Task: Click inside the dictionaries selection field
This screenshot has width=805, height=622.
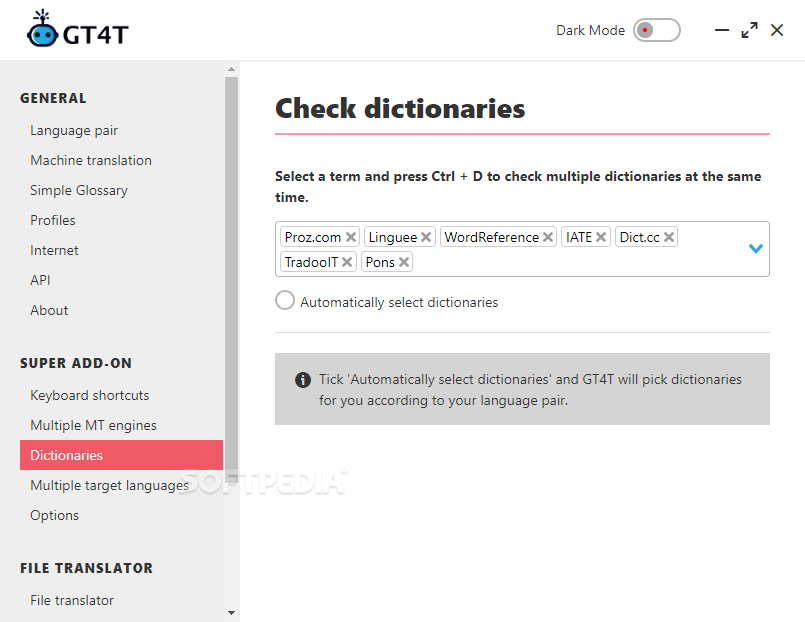Action: [522, 249]
